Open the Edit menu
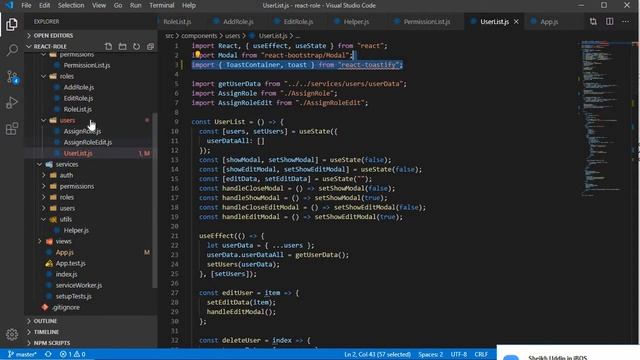Image resolution: width=640 pixels, height=360 pixels. [x=44, y=5]
